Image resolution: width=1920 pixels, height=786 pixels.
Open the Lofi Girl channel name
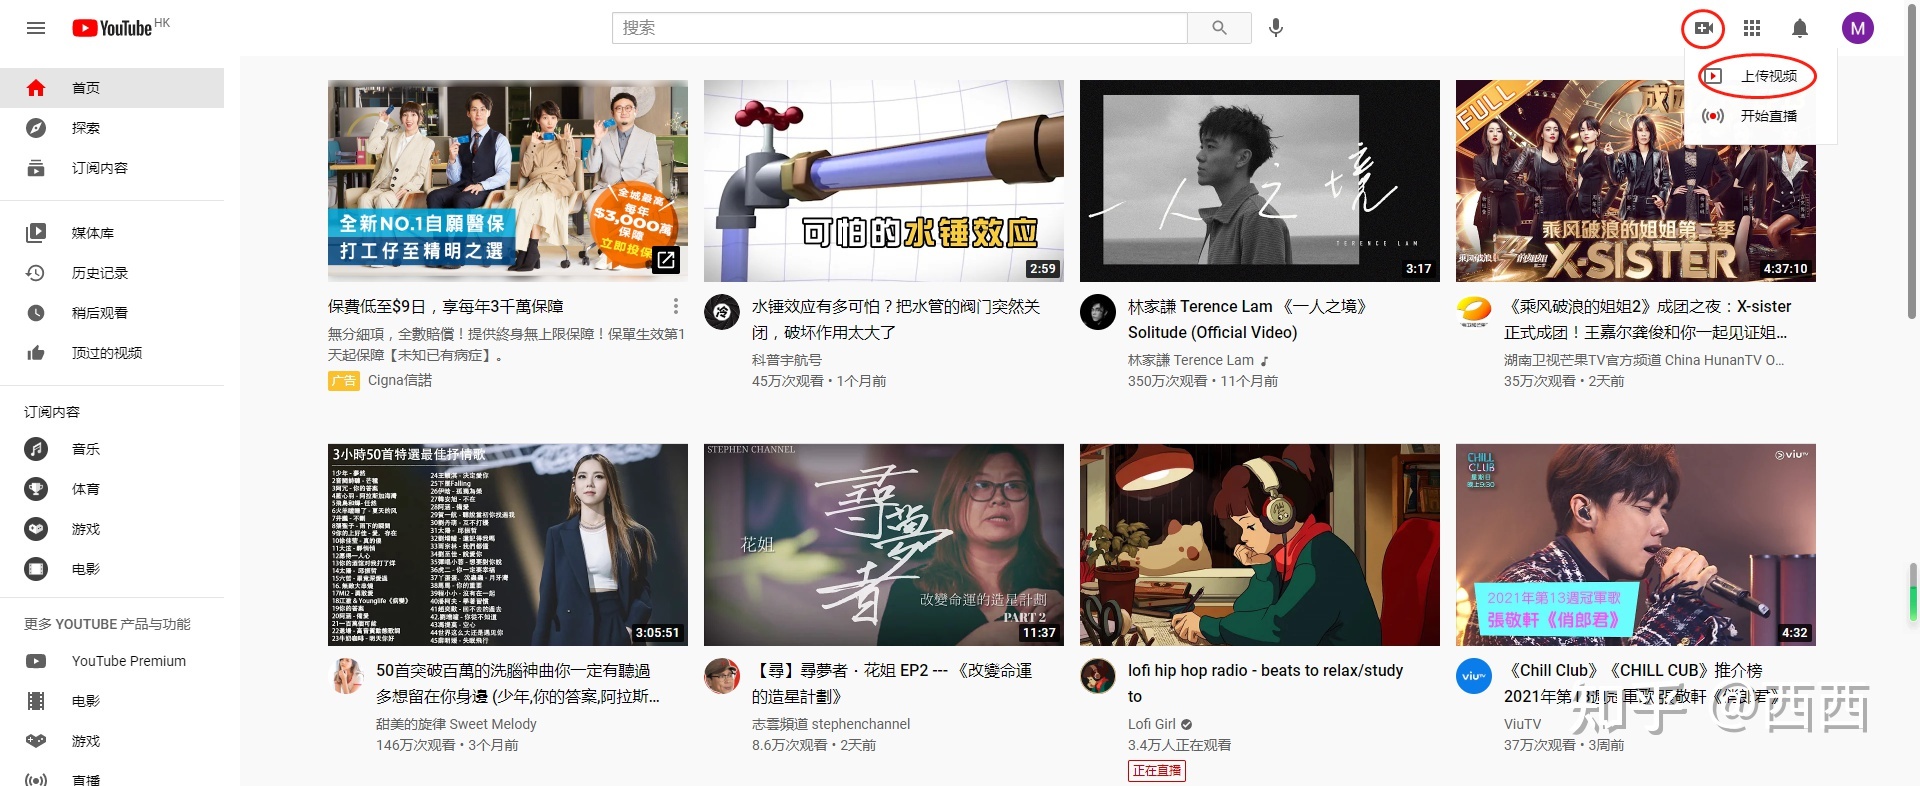pyautogui.click(x=1152, y=724)
